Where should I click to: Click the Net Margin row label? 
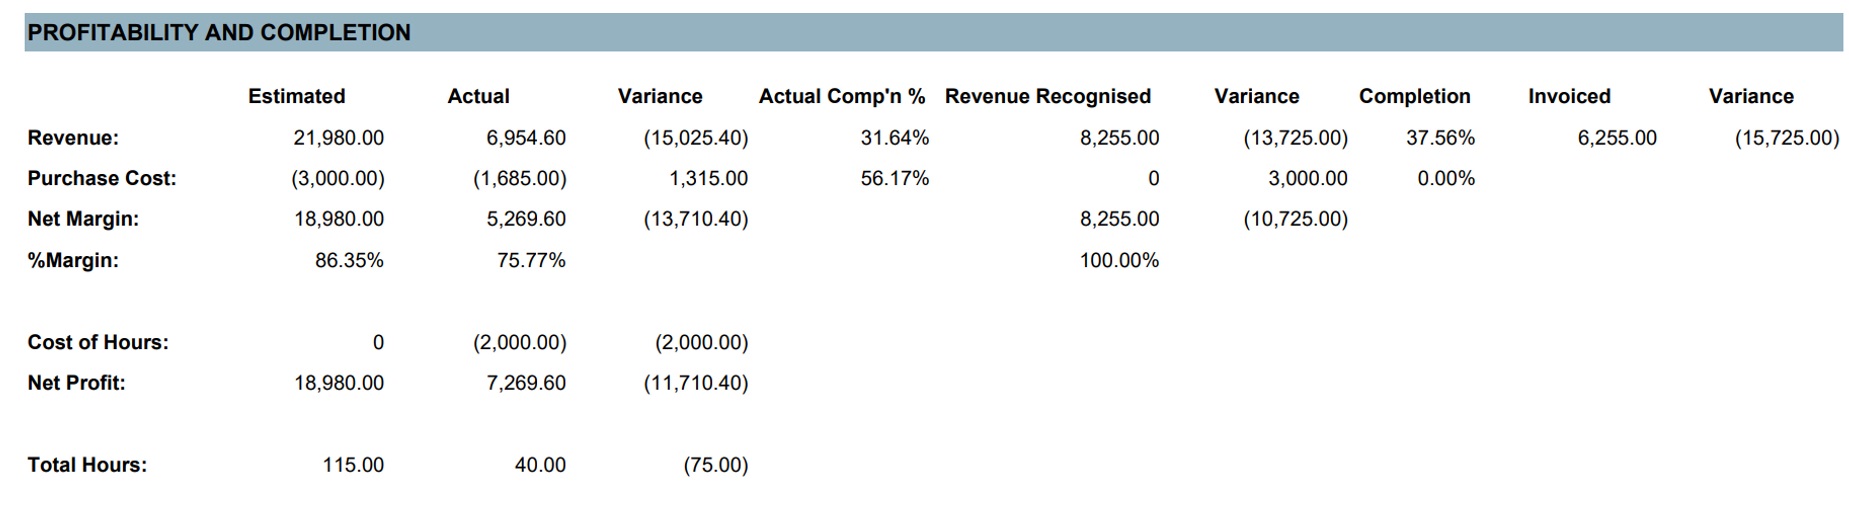click(83, 219)
